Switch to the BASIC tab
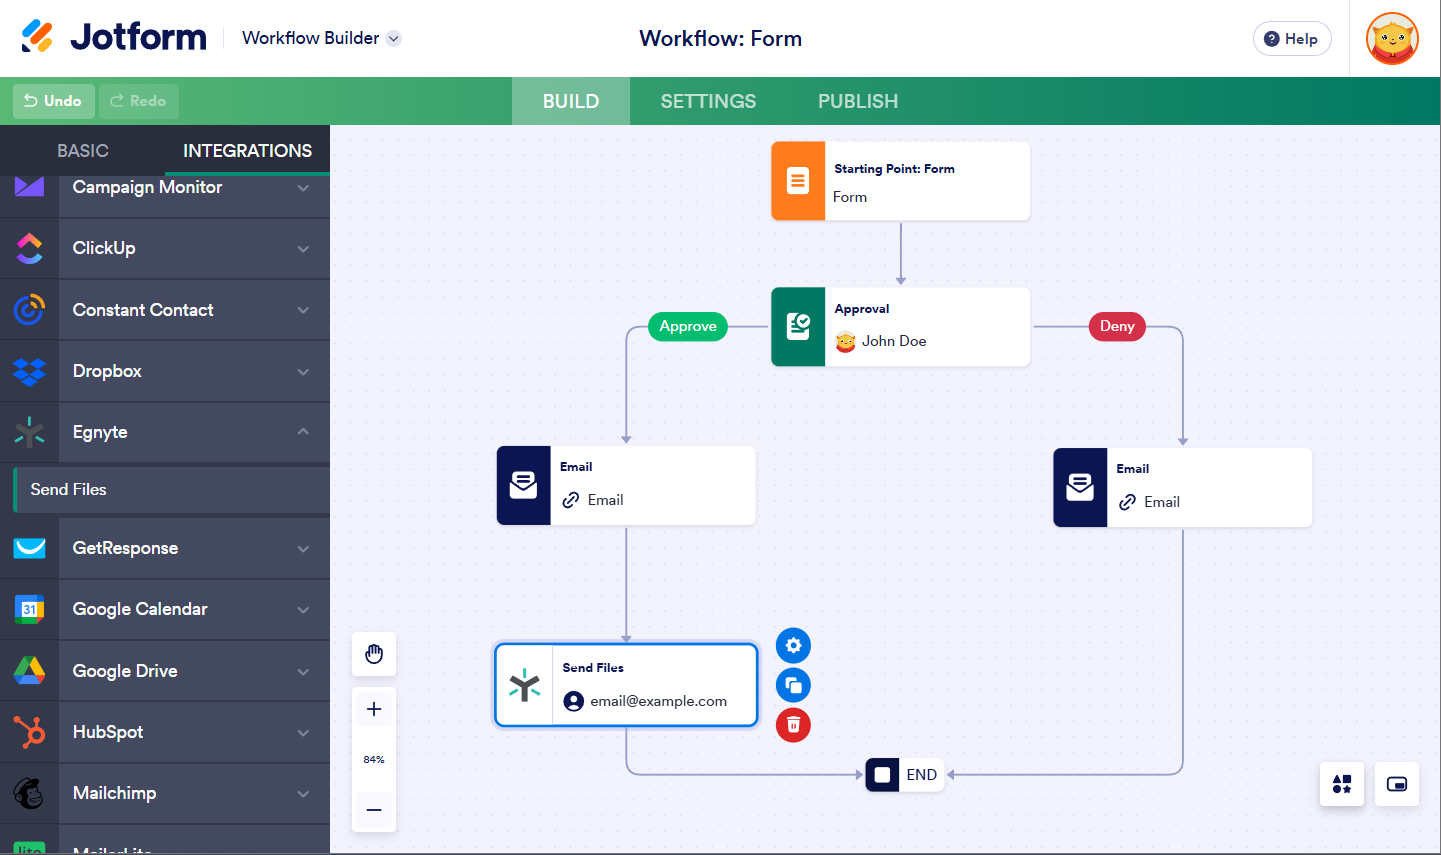1441x855 pixels. click(x=83, y=150)
